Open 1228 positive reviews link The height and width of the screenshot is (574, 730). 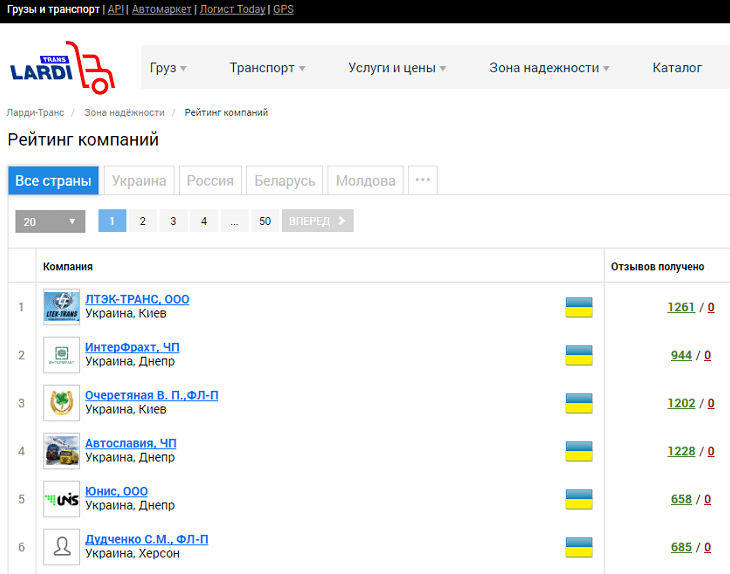click(681, 451)
